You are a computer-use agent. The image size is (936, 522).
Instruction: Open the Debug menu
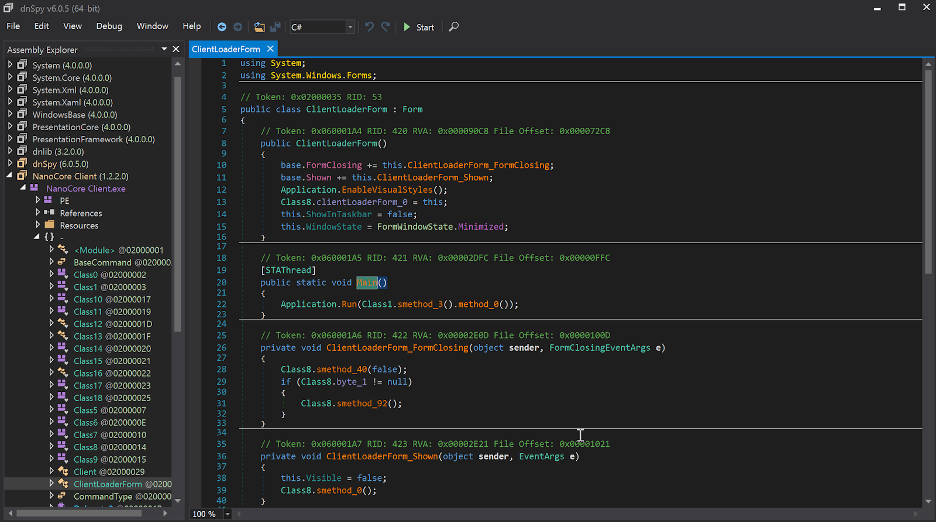[x=109, y=26]
